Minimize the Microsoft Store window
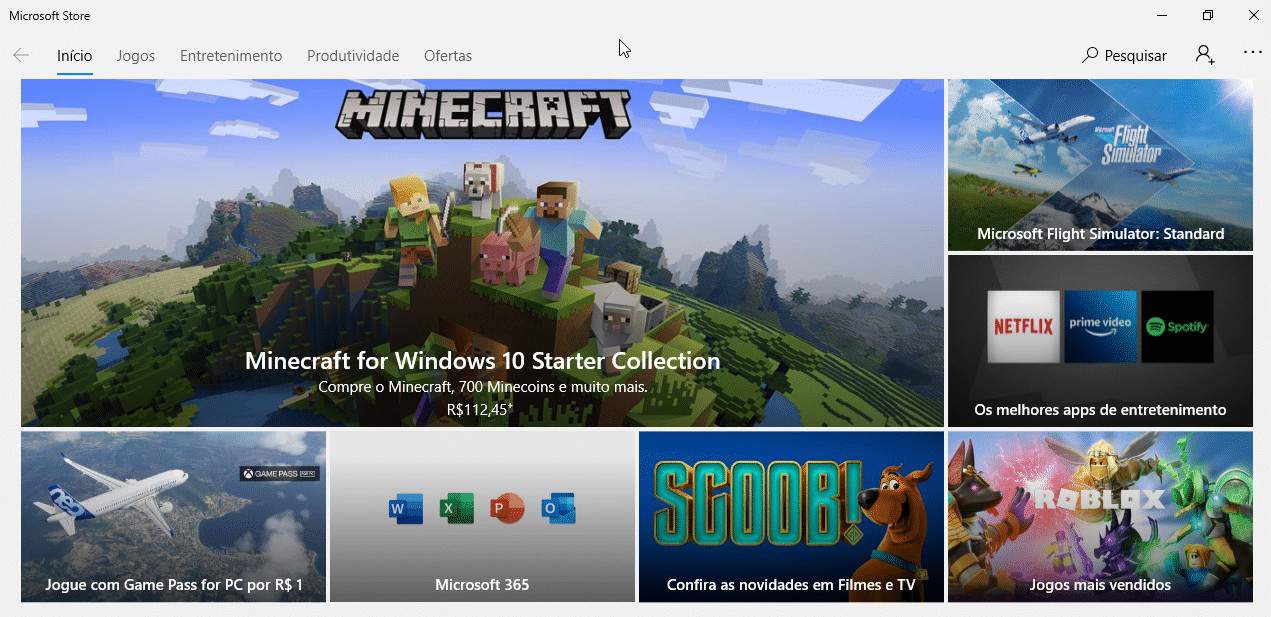This screenshot has width=1271, height=617. point(1162,15)
